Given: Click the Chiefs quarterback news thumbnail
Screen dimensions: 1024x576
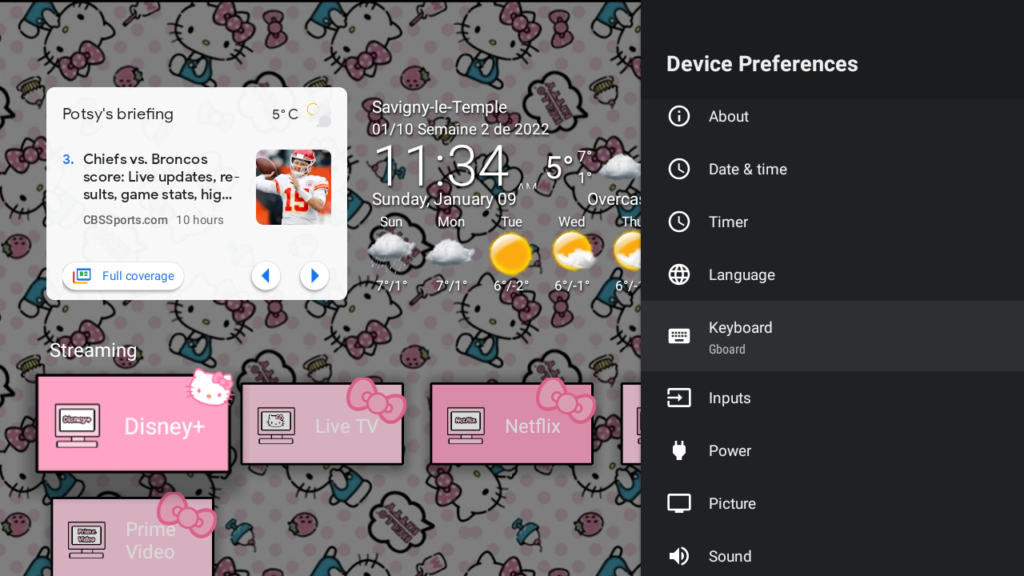Looking at the screenshot, I should click(293, 187).
